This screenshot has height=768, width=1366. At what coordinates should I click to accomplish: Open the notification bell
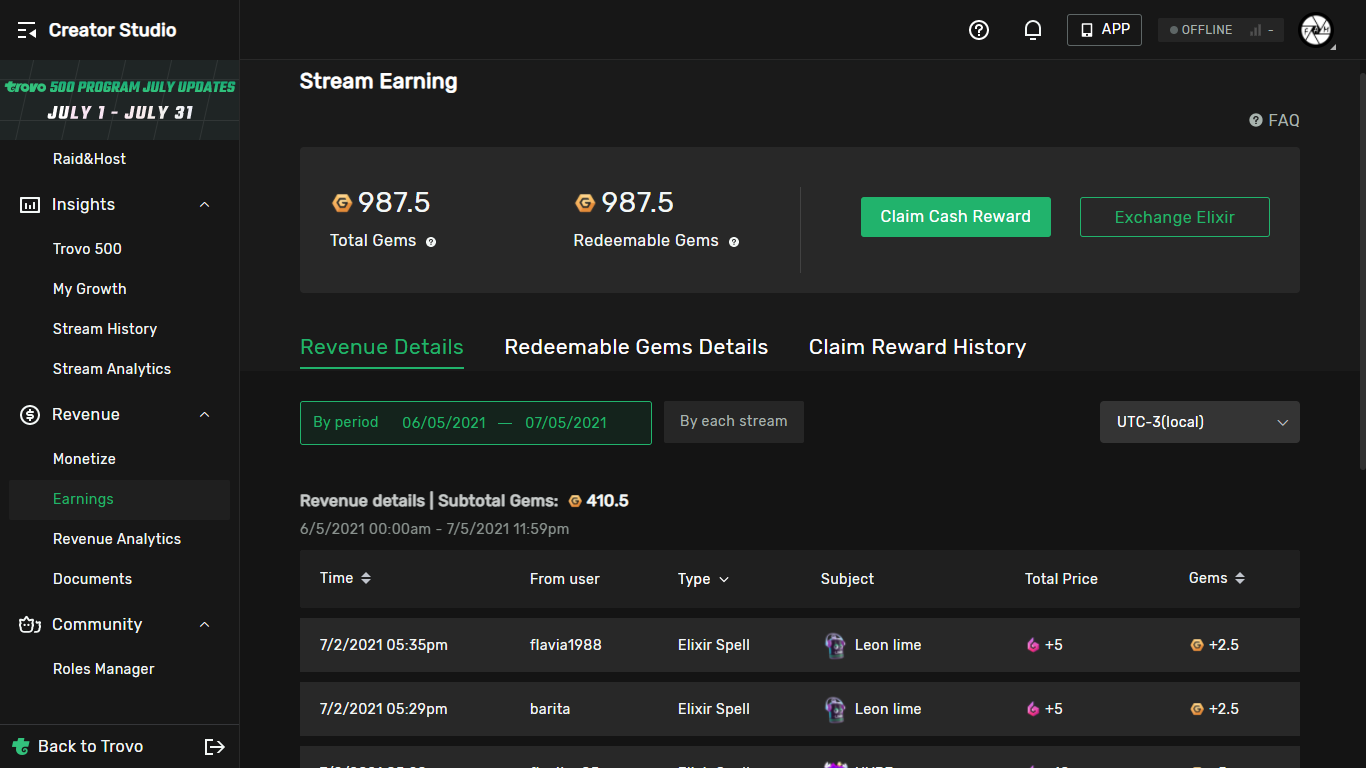pos(1032,30)
